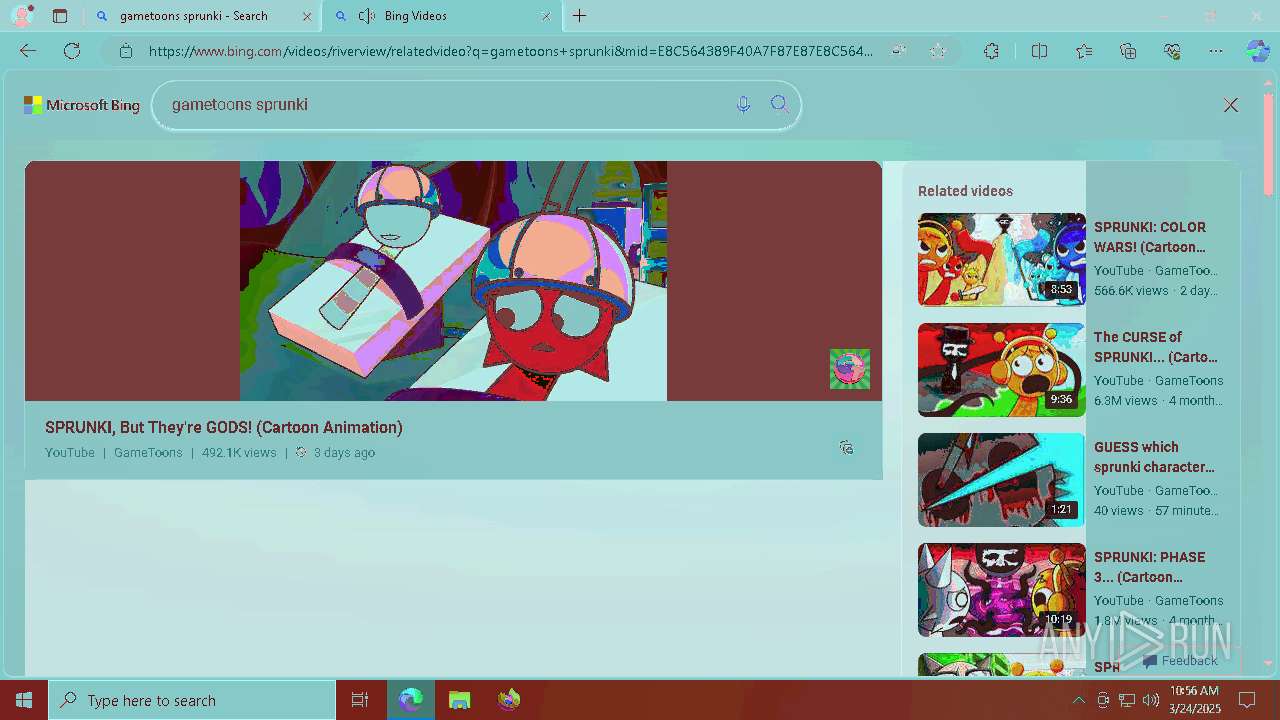This screenshot has width=1280, height=720.
Task: Close the Bing Videos tab
Action: pos(546,16)
